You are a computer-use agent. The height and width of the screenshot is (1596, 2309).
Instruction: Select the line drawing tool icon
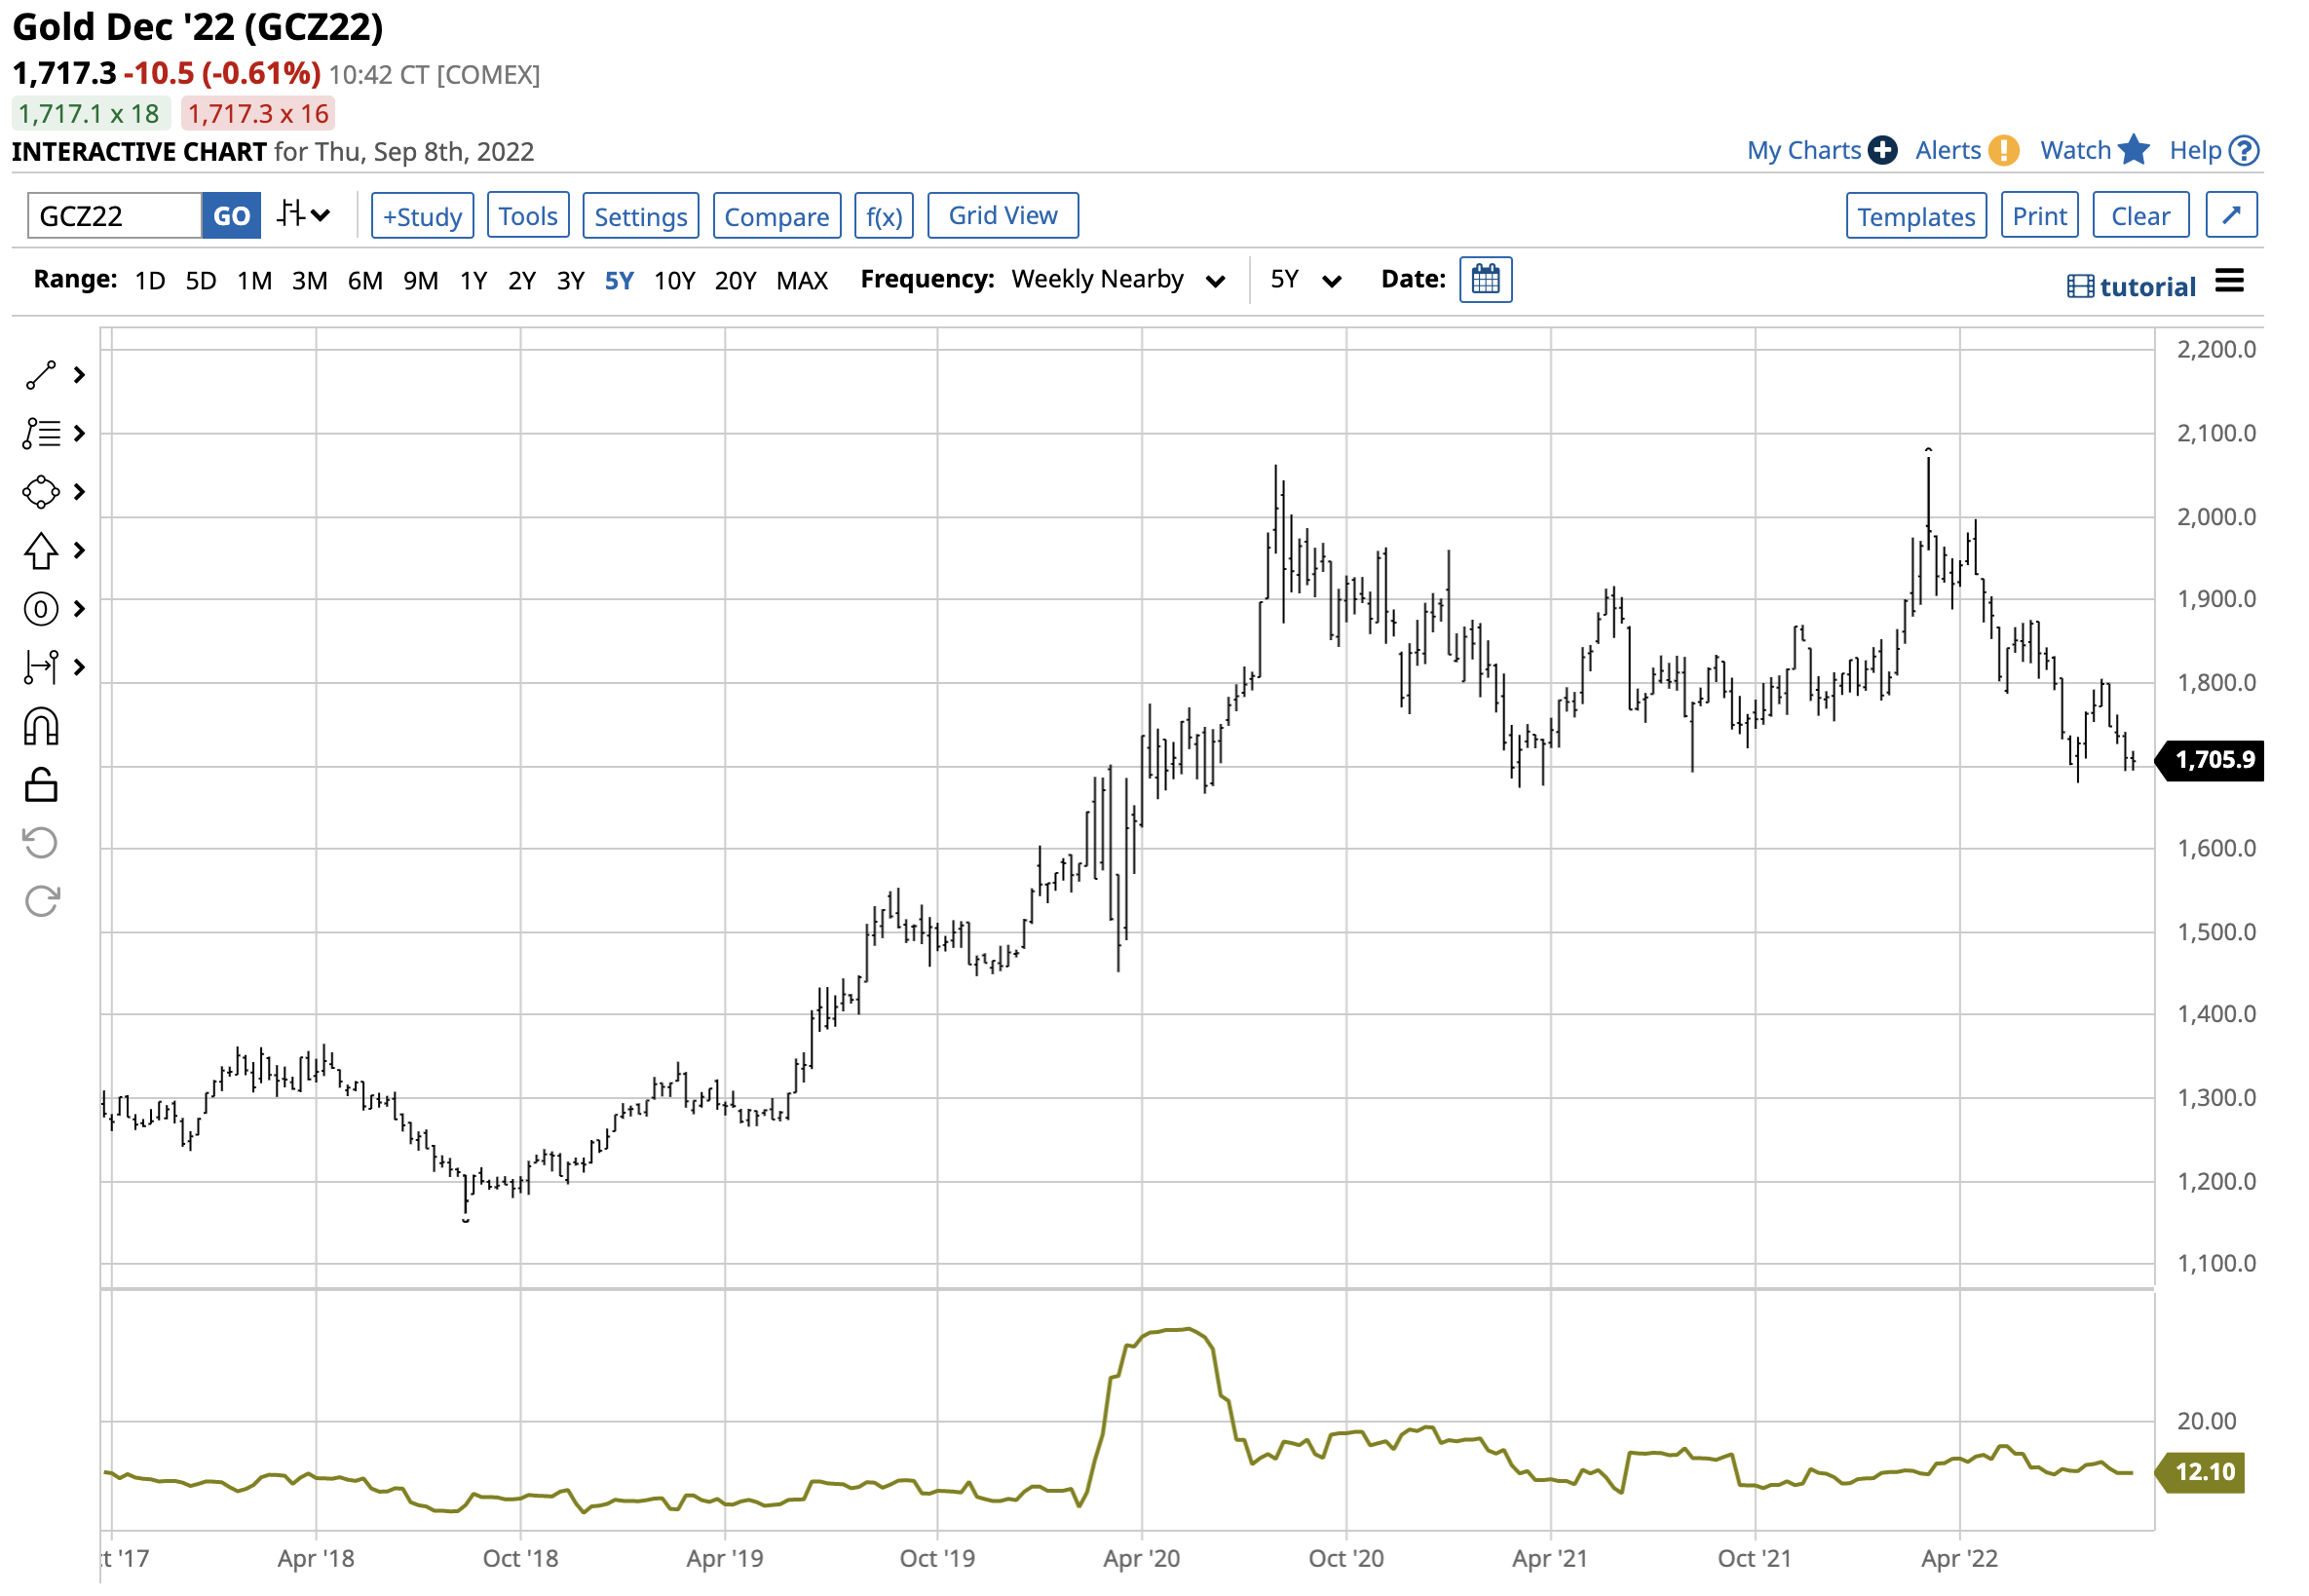tap(40, 375)
